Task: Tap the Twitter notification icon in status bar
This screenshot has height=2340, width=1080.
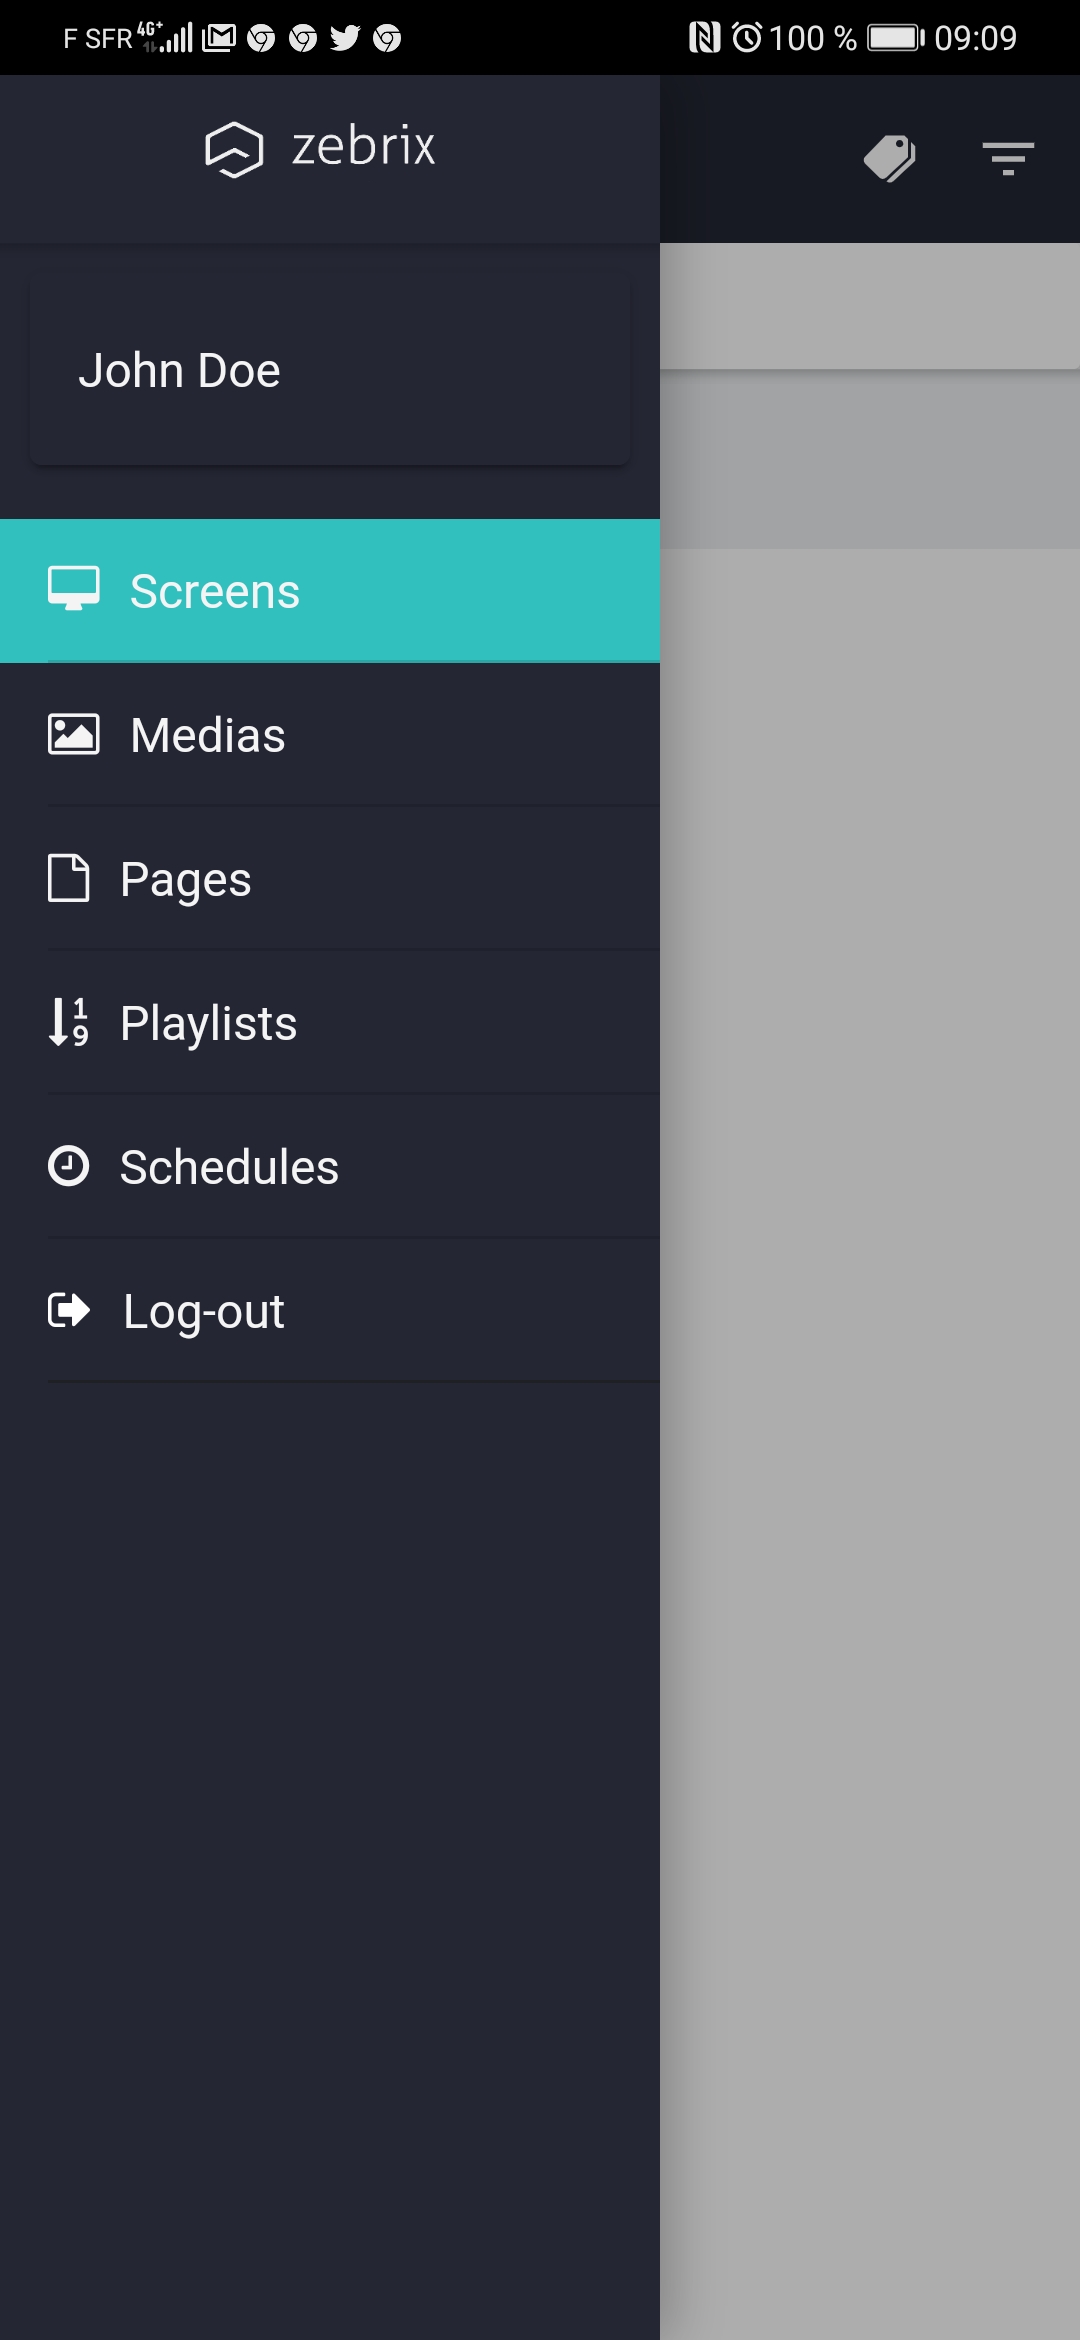Action: click(344, 38)
